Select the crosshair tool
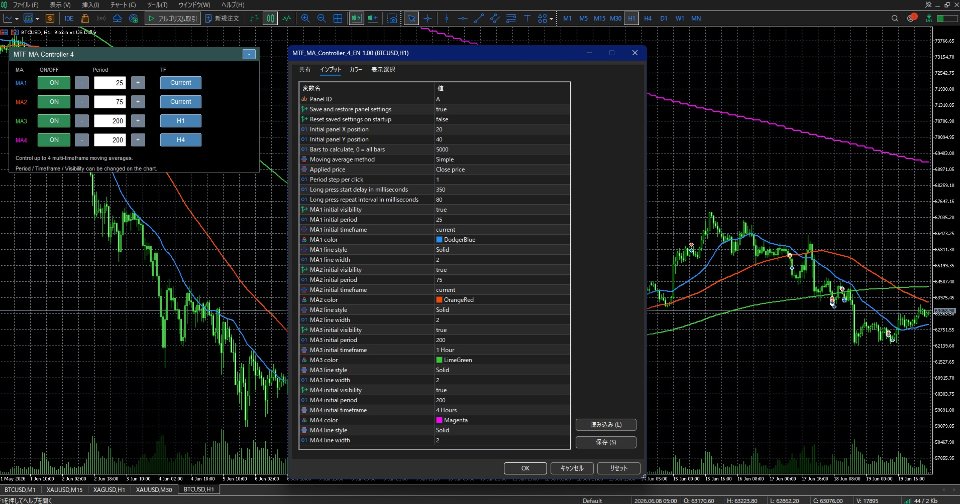The image size is (960, 504). click(x=428, y=18)
